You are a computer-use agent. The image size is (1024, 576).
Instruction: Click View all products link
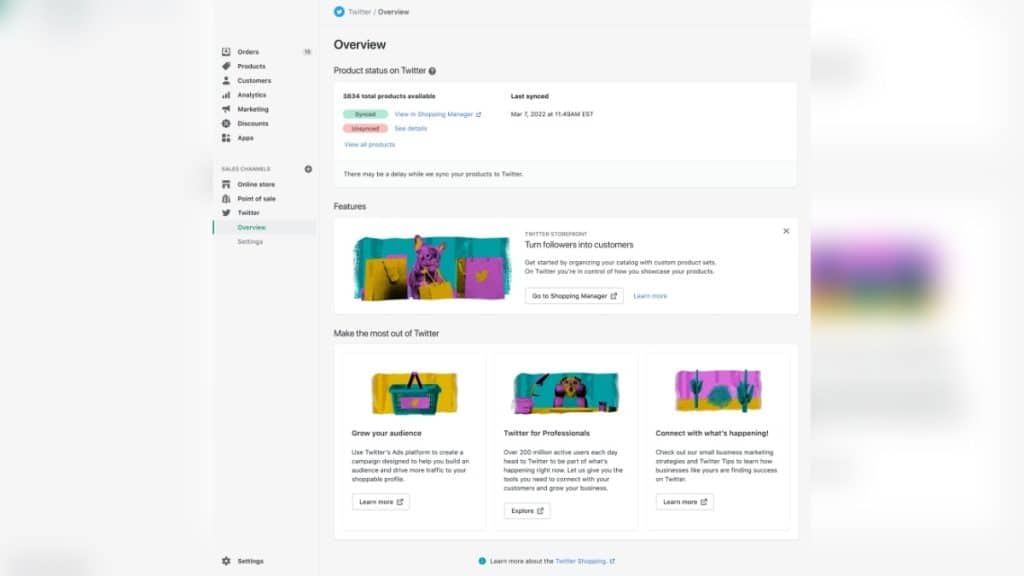[x=370, y=144]
